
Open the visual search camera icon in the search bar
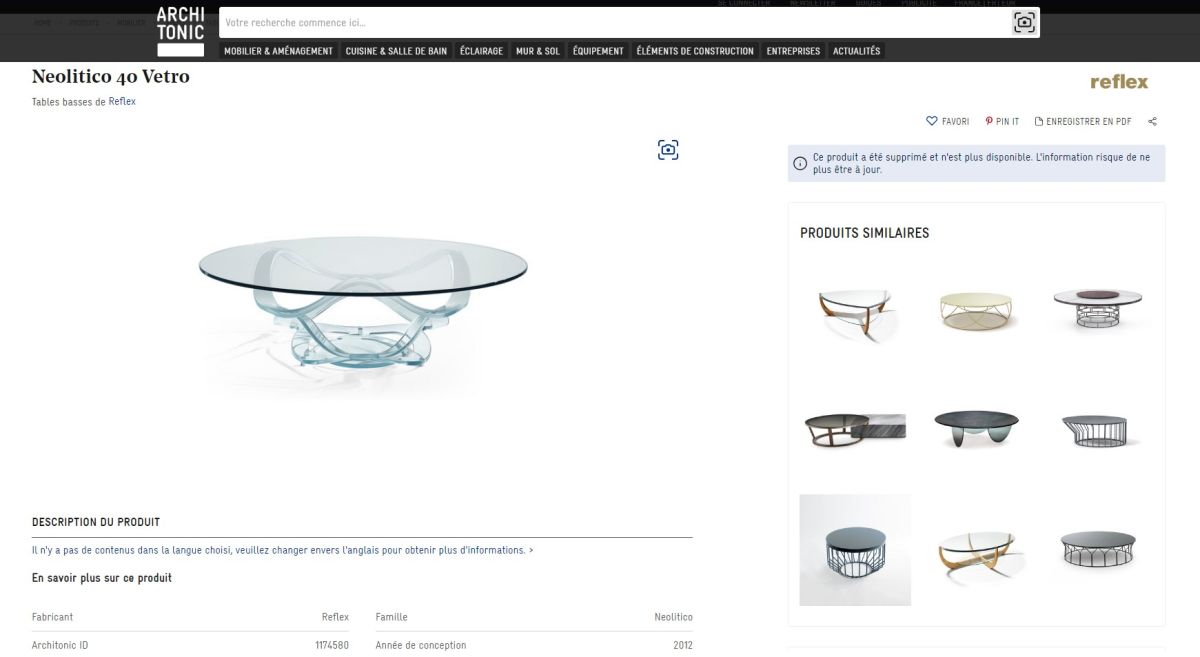(1023, 22)
